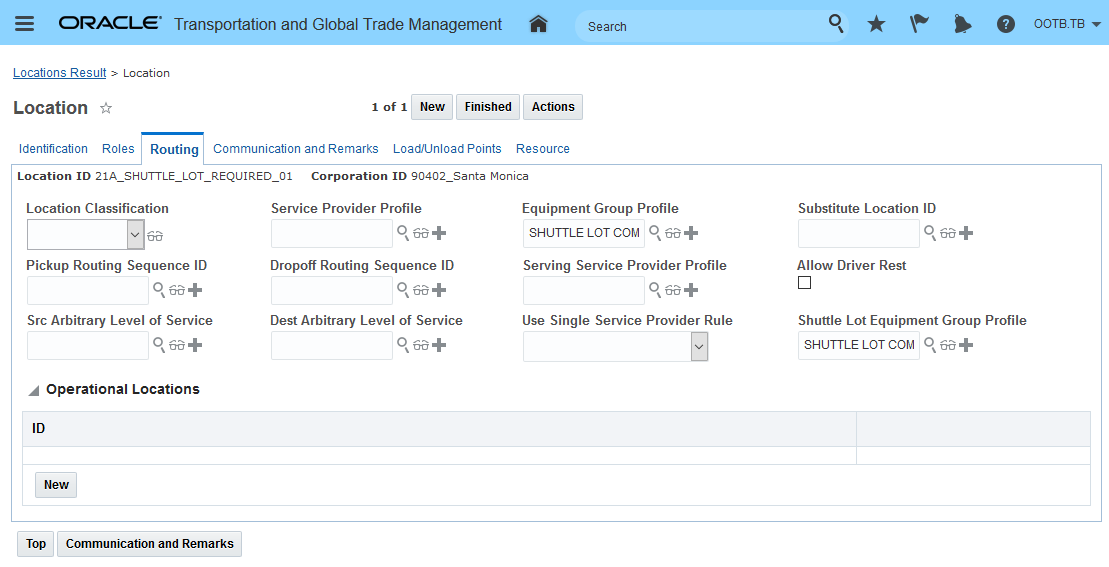Switch to Load/Unload Points tab
This screenshot has height=567, width=1109.
click(447, 149)
